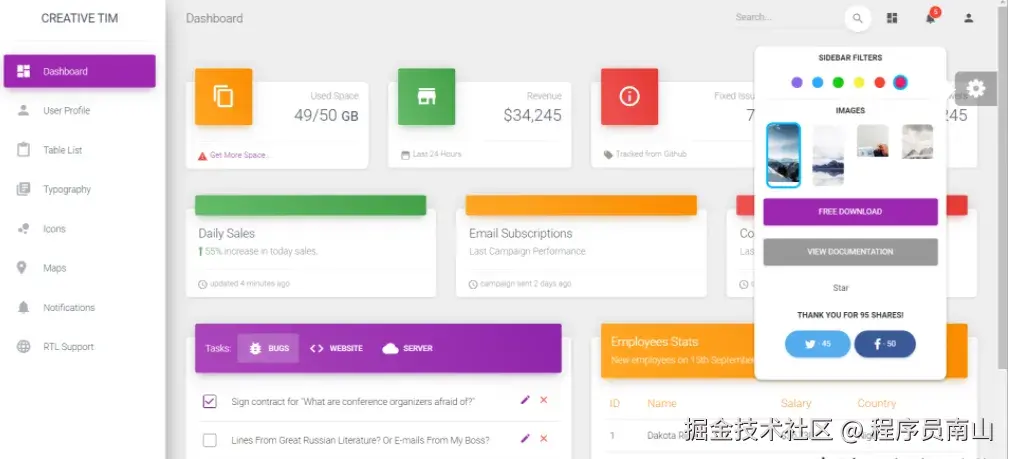Image resolution: width=1010 pixels, height=459 pixels.
Task: Click the Icons bubble-chart icon
Action: coord(24,229)
